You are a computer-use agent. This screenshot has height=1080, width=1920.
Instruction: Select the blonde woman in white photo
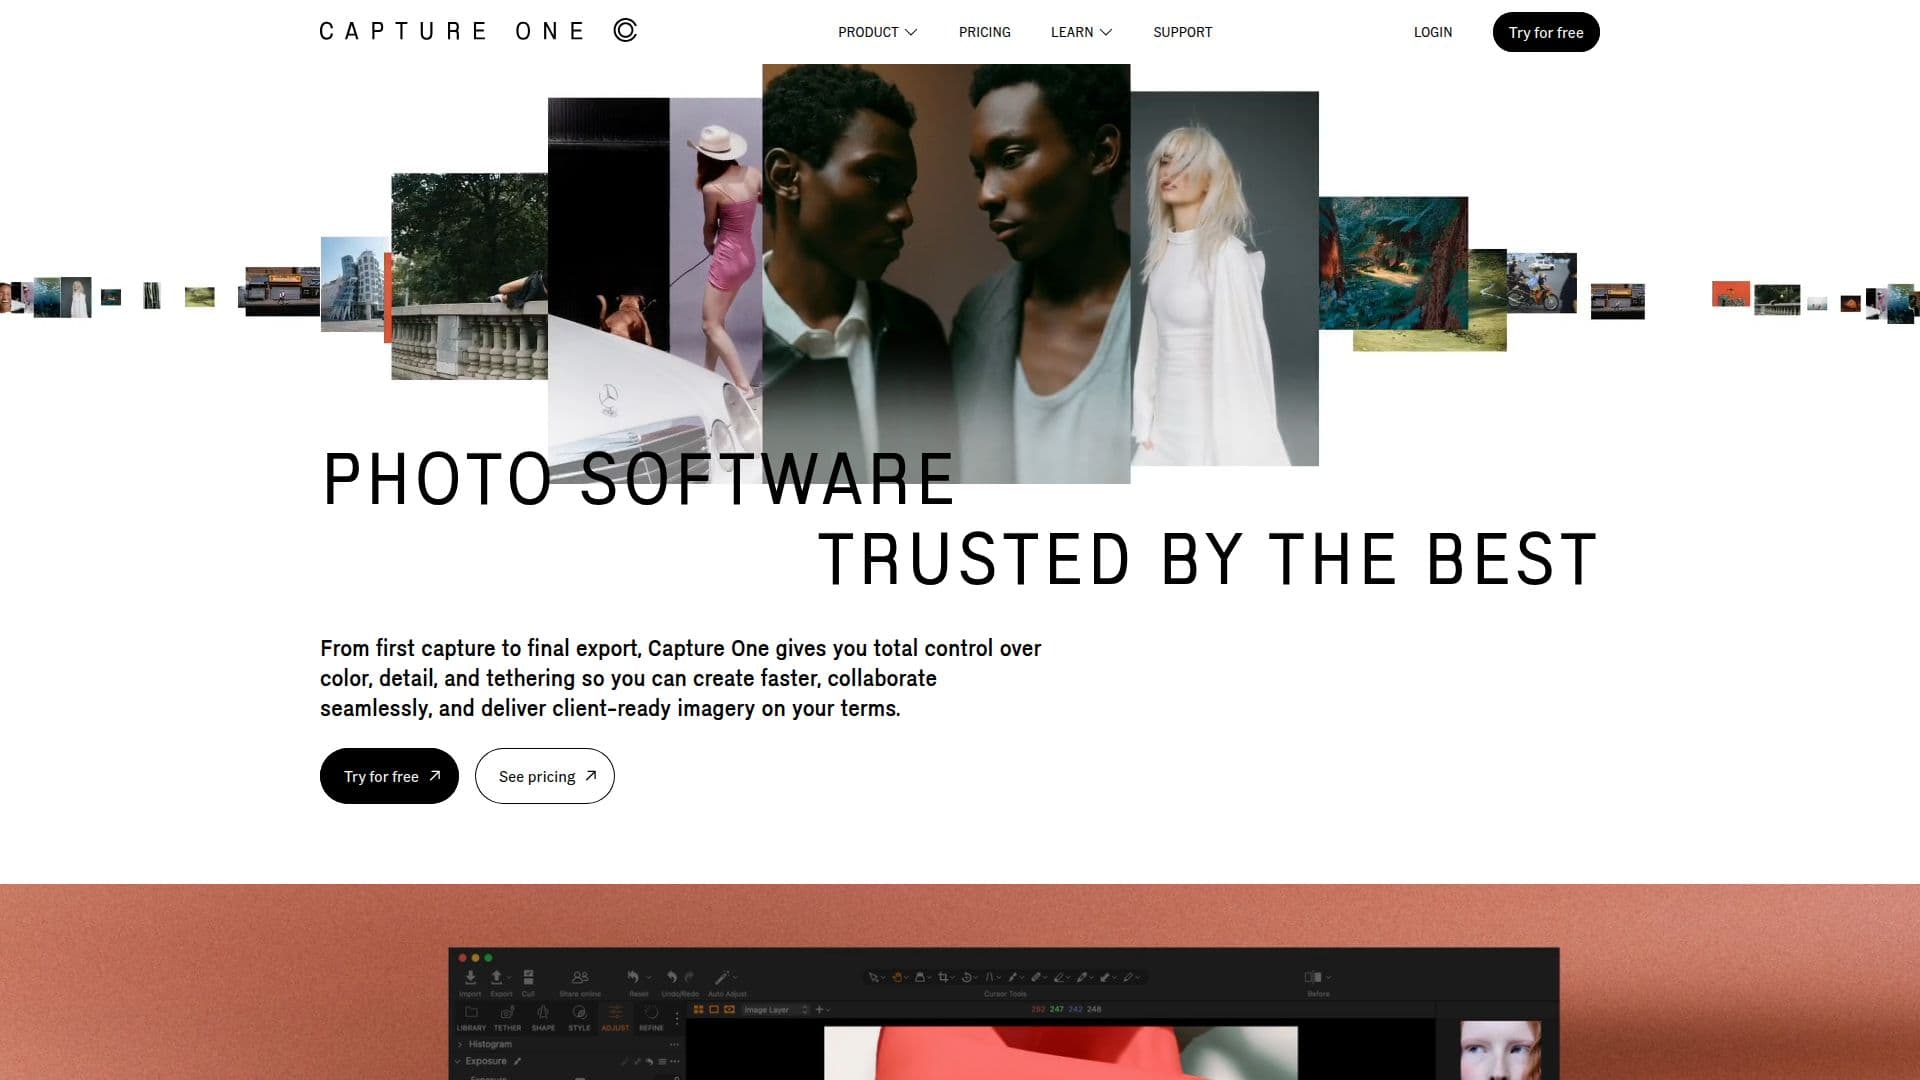coord(1224,278)
